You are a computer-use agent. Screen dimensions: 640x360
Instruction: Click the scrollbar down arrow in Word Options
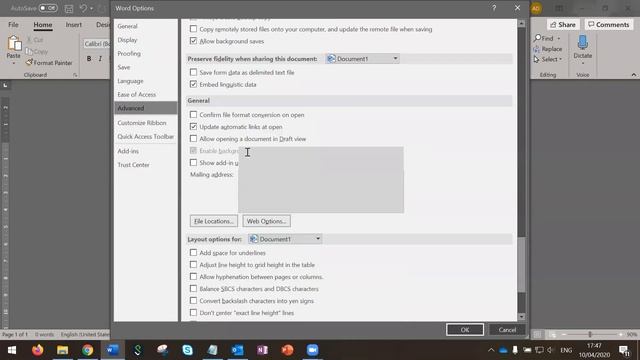(522, 317)
